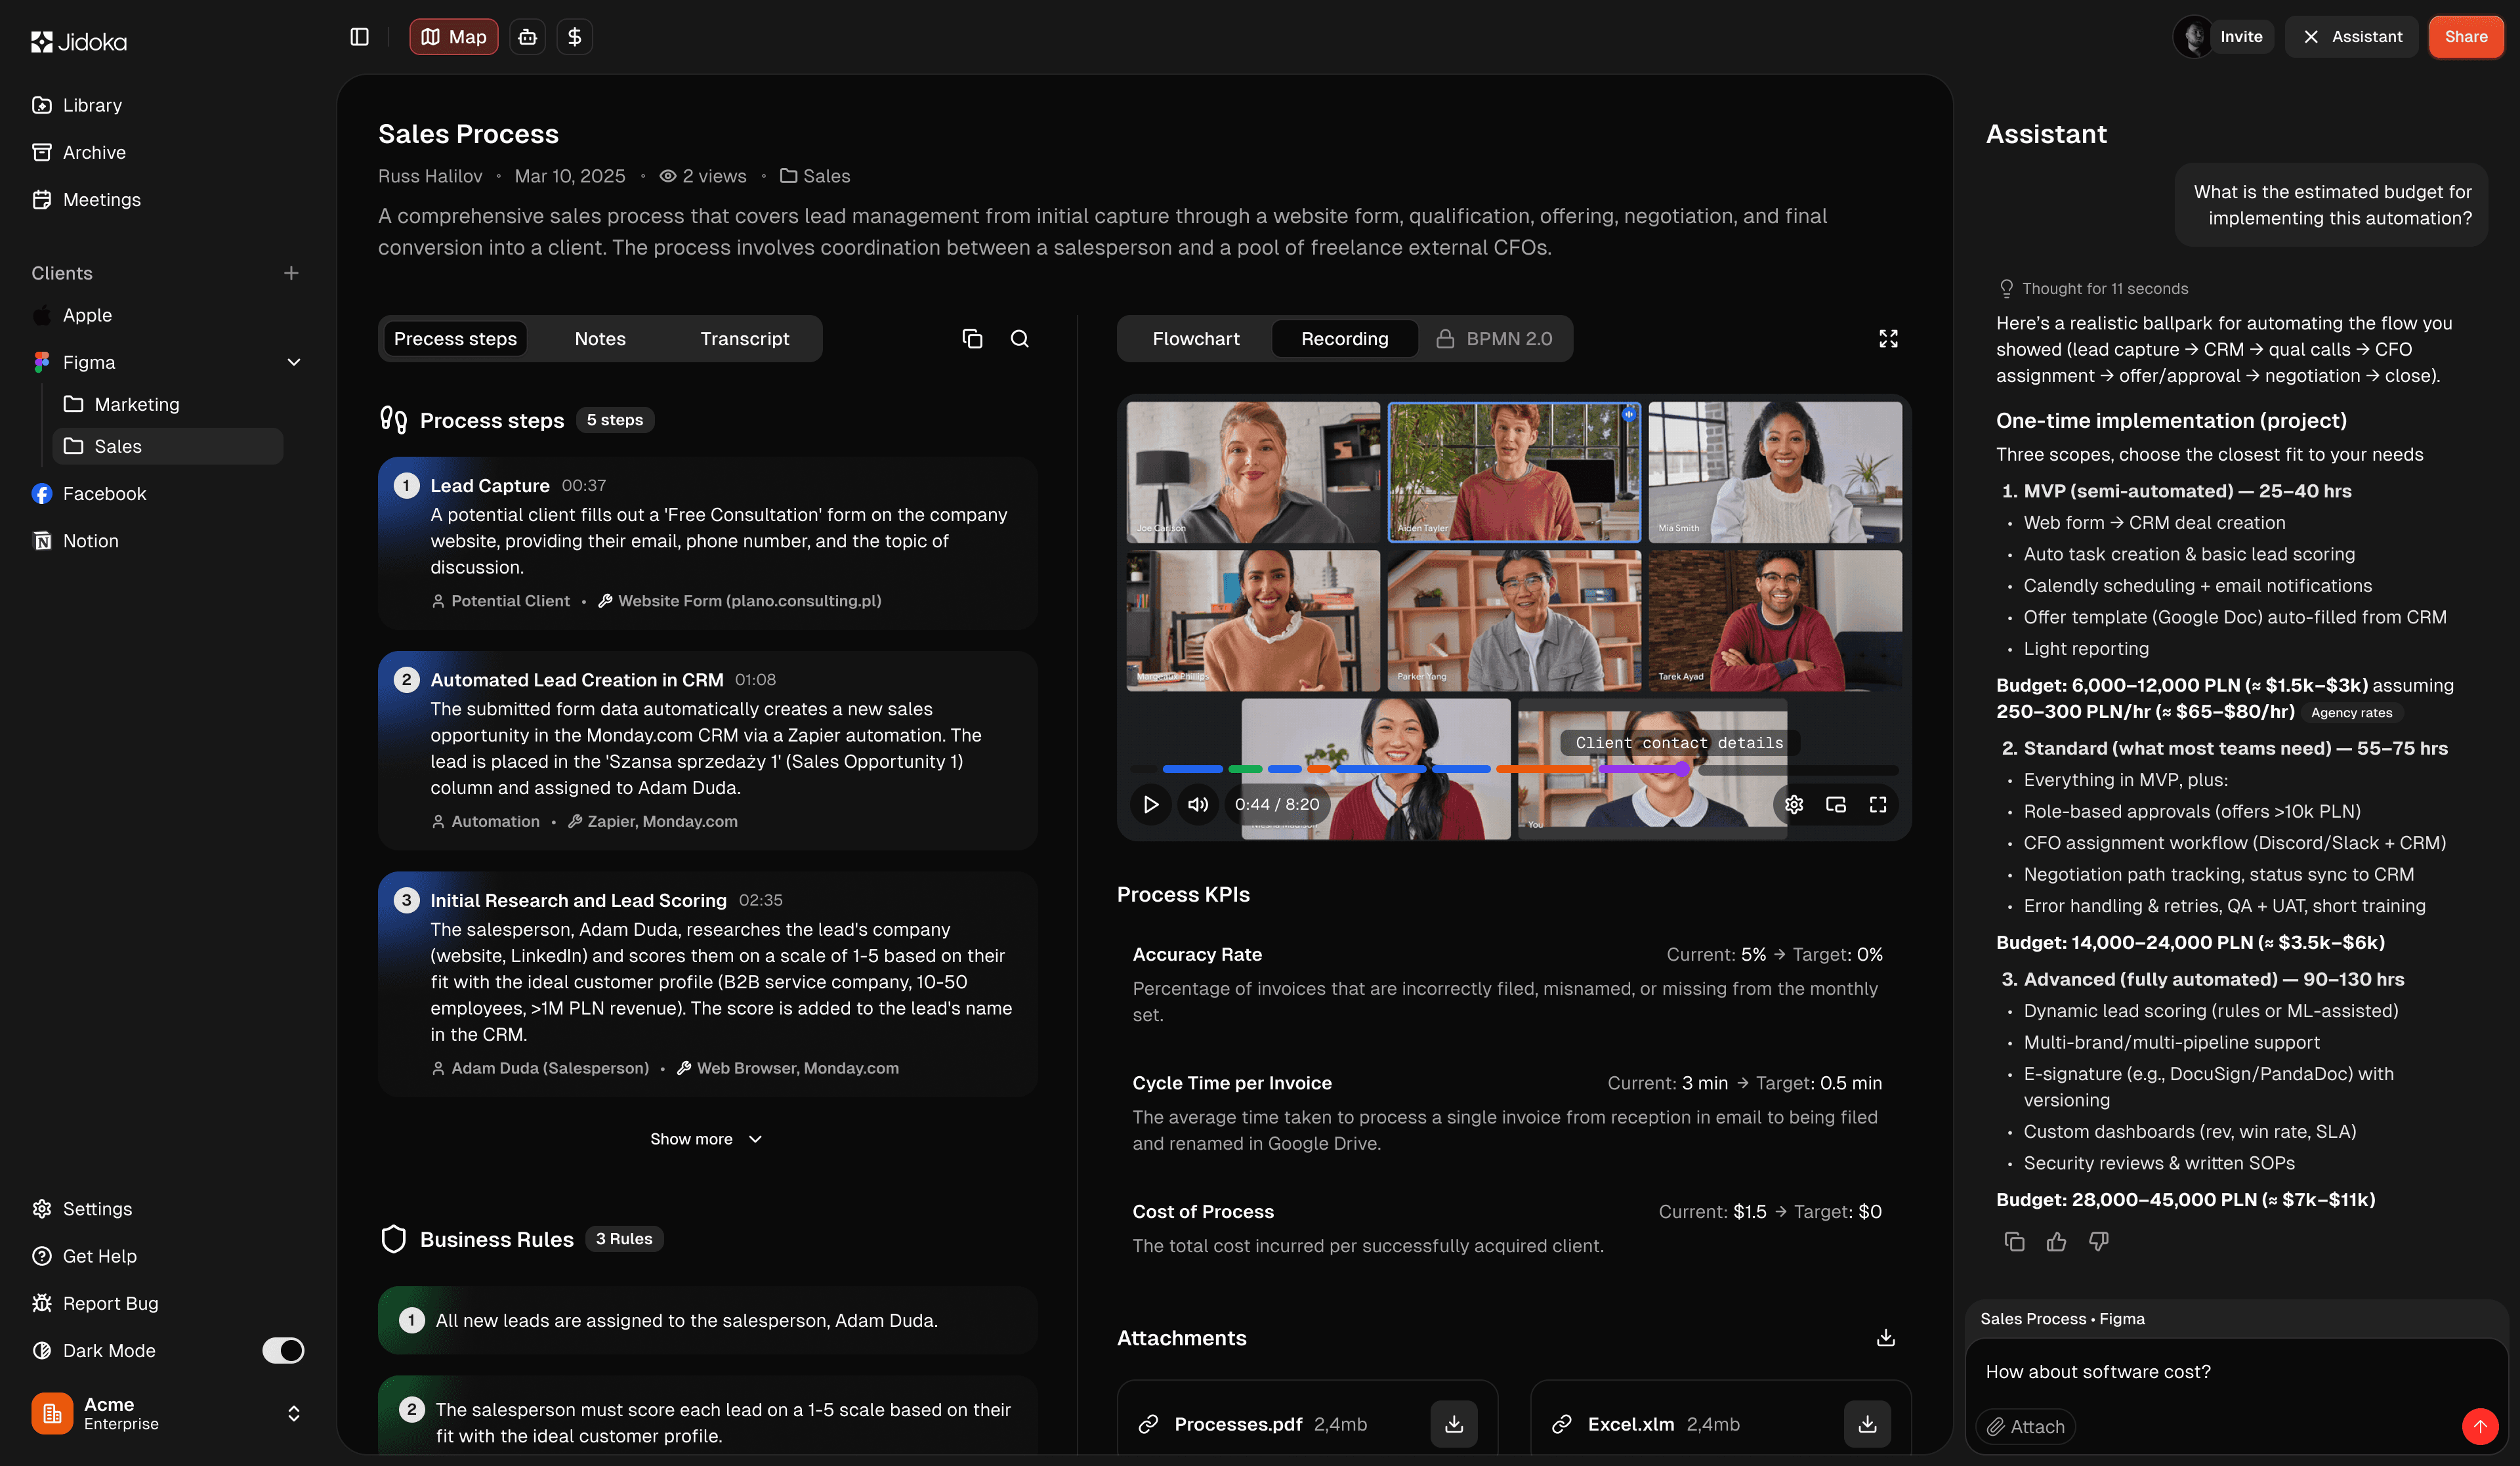
Task: Mute the recording volume
Action: pos(1197,804)
